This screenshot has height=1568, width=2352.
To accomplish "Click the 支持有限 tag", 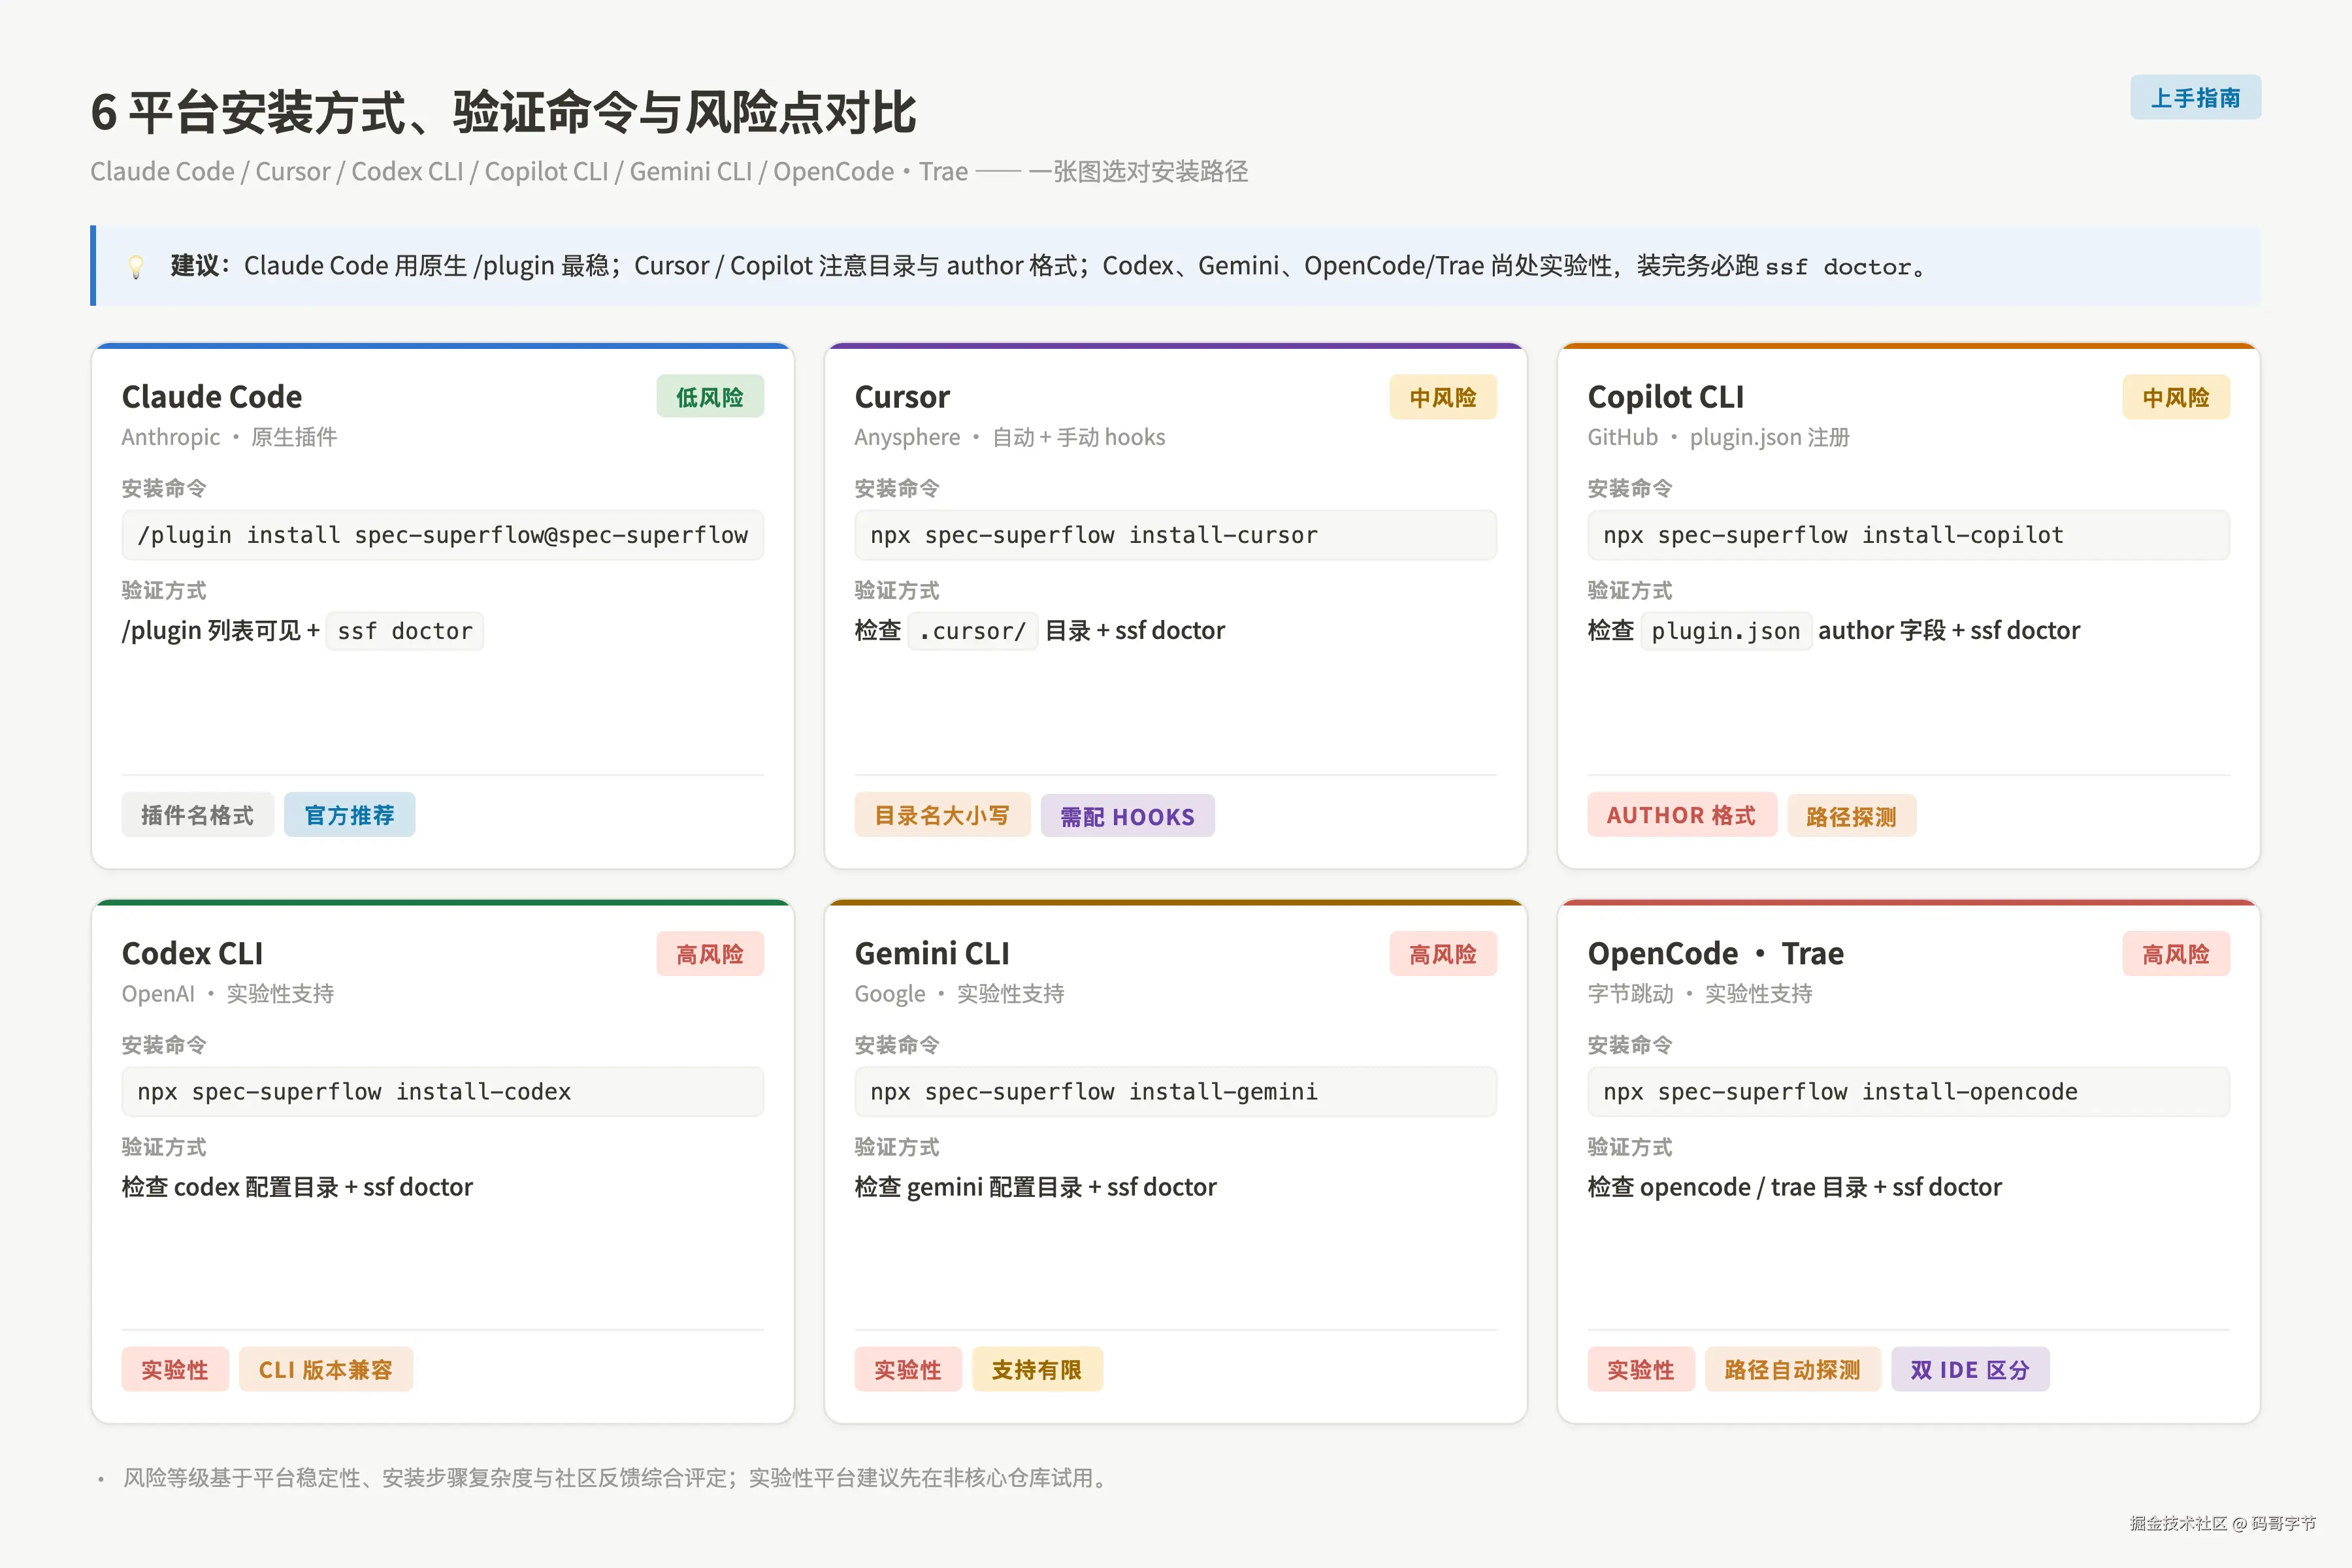I will 1037,1370.
